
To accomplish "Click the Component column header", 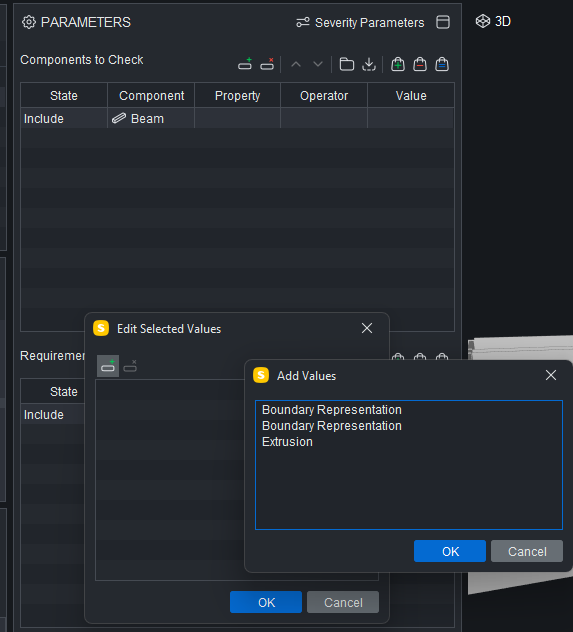I will point(151,96).
